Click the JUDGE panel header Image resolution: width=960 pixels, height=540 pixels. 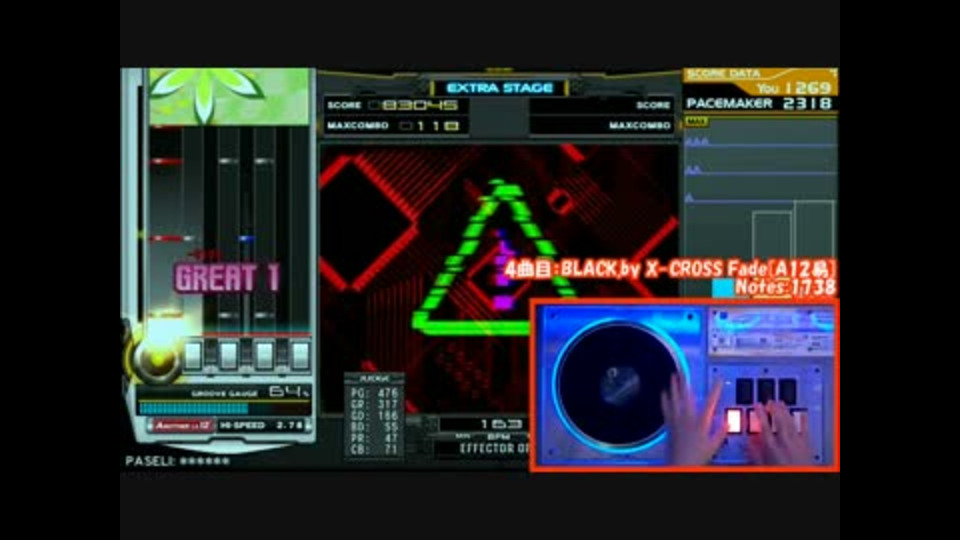point(374,379)
